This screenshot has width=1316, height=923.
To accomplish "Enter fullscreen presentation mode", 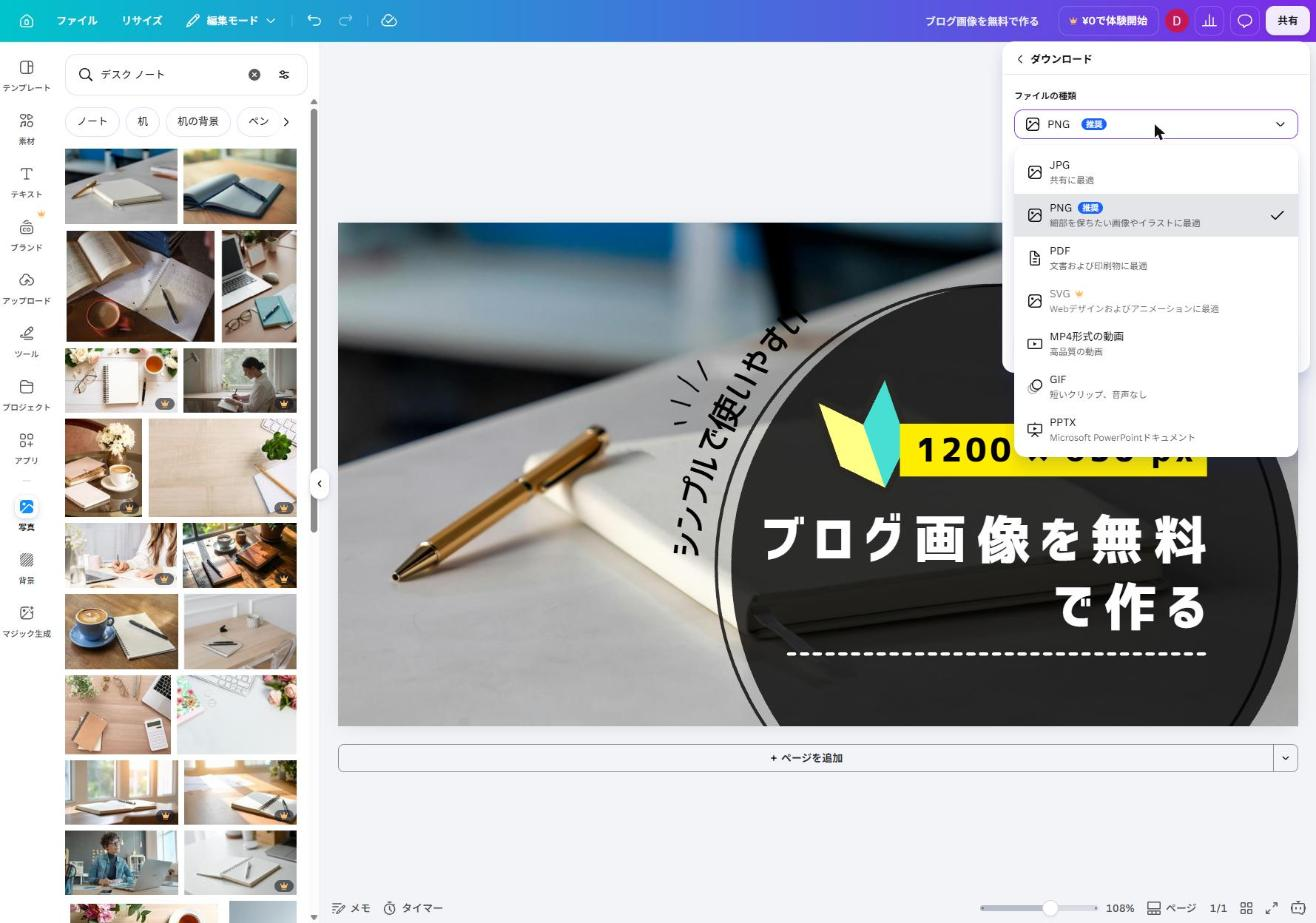I will point(1272,908).
